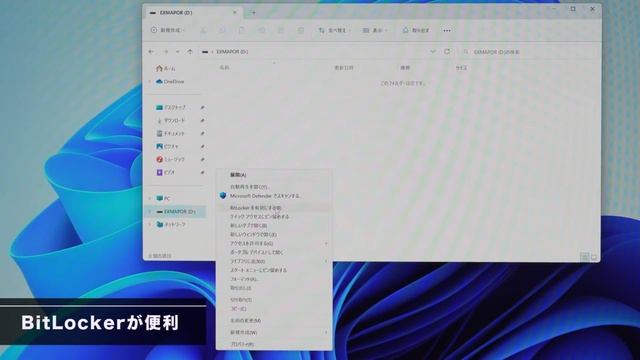Click the Delete trash toolbar icon
This screenshot has width=640, height=360.
pos(300,31)
